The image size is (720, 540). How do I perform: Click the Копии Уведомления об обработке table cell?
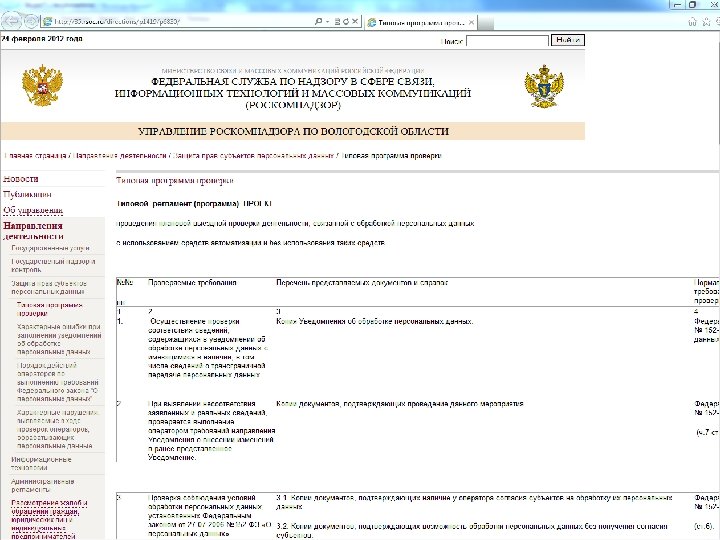pos(375,321)
